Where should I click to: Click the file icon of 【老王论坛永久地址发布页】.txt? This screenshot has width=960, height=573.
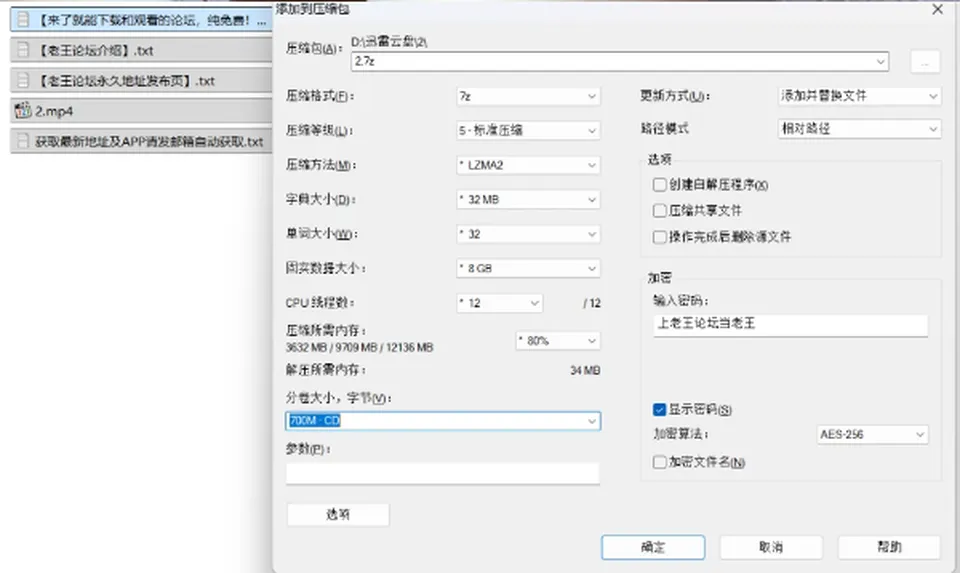pyautogui.click(x=23, y=81)
